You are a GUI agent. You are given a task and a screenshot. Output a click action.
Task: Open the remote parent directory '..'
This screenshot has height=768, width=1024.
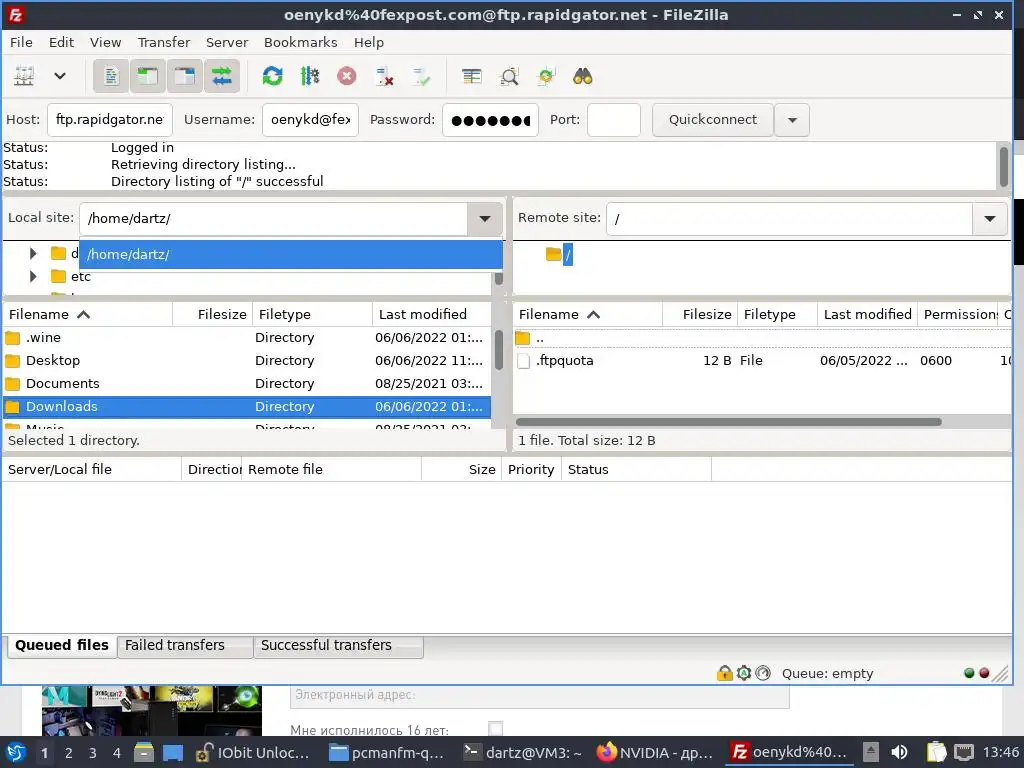point(762,338)
